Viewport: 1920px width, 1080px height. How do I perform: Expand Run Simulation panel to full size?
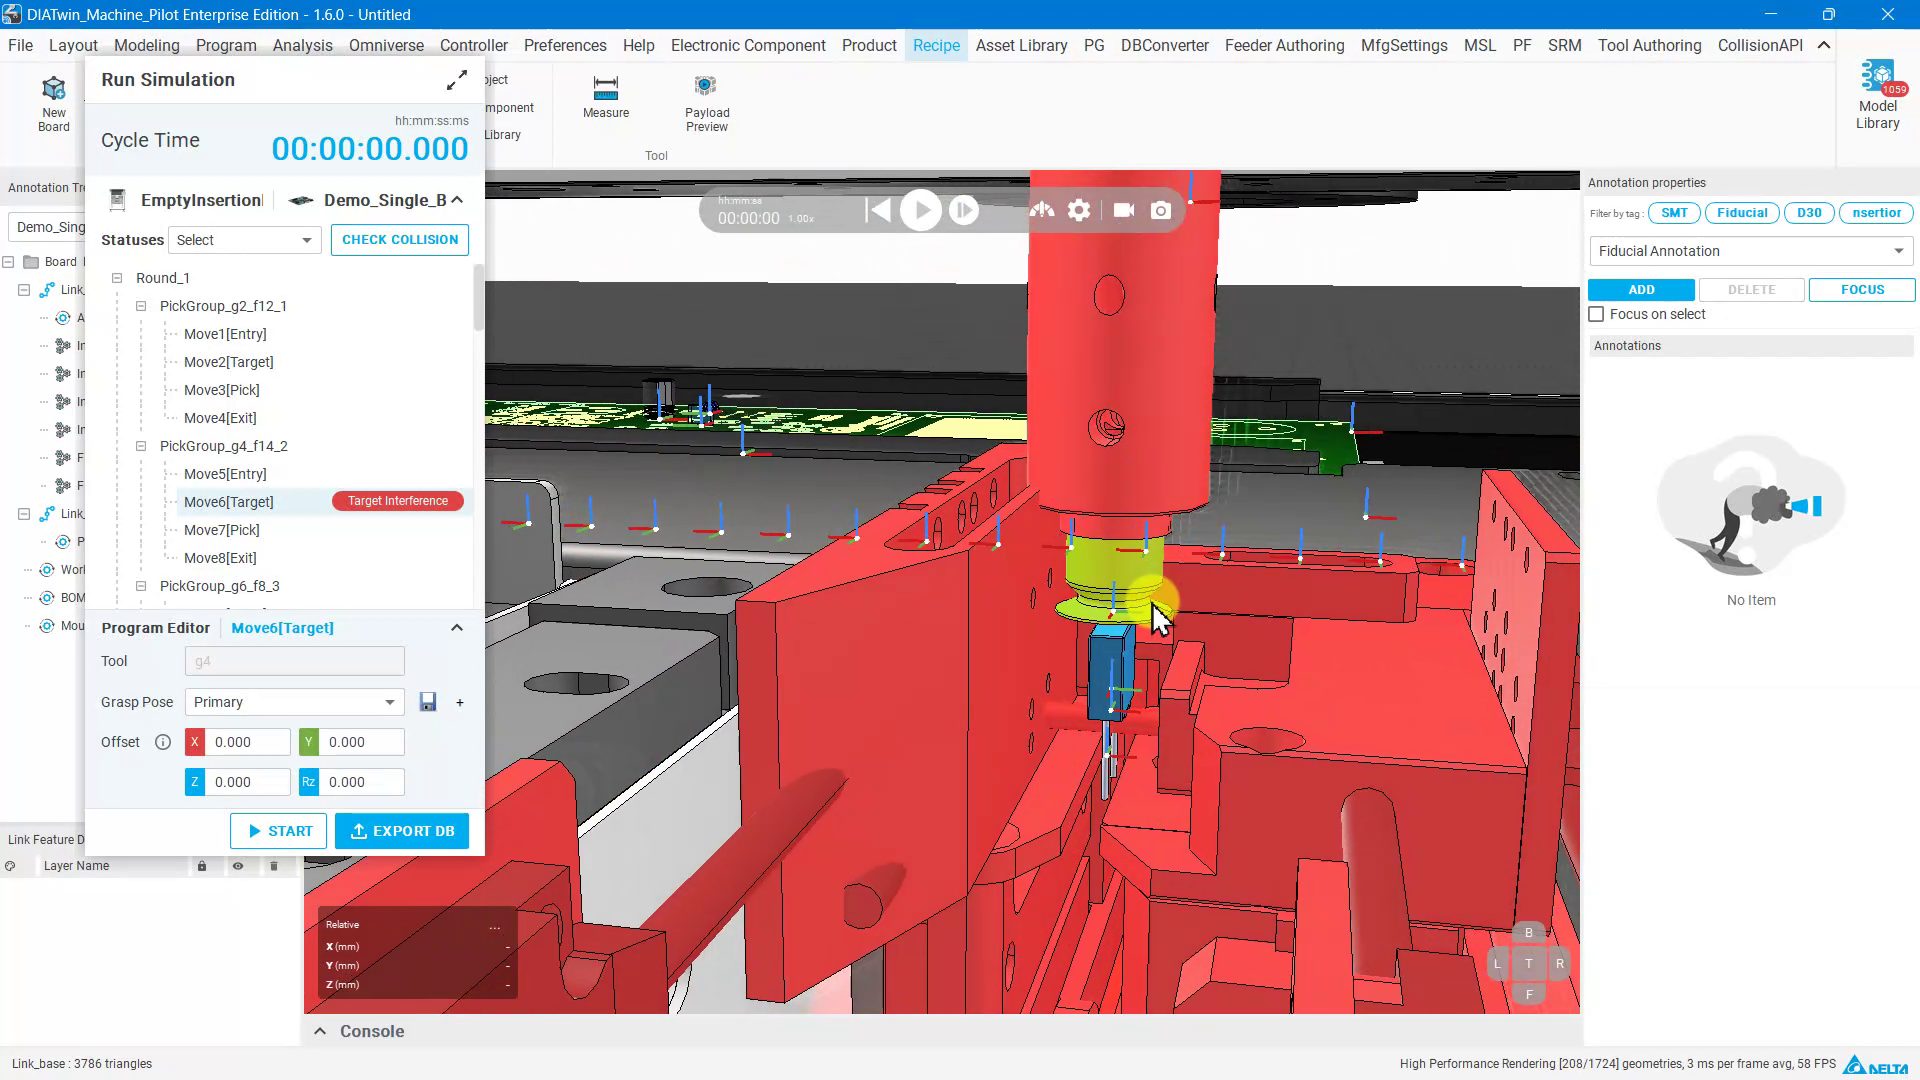coord(457,80)
